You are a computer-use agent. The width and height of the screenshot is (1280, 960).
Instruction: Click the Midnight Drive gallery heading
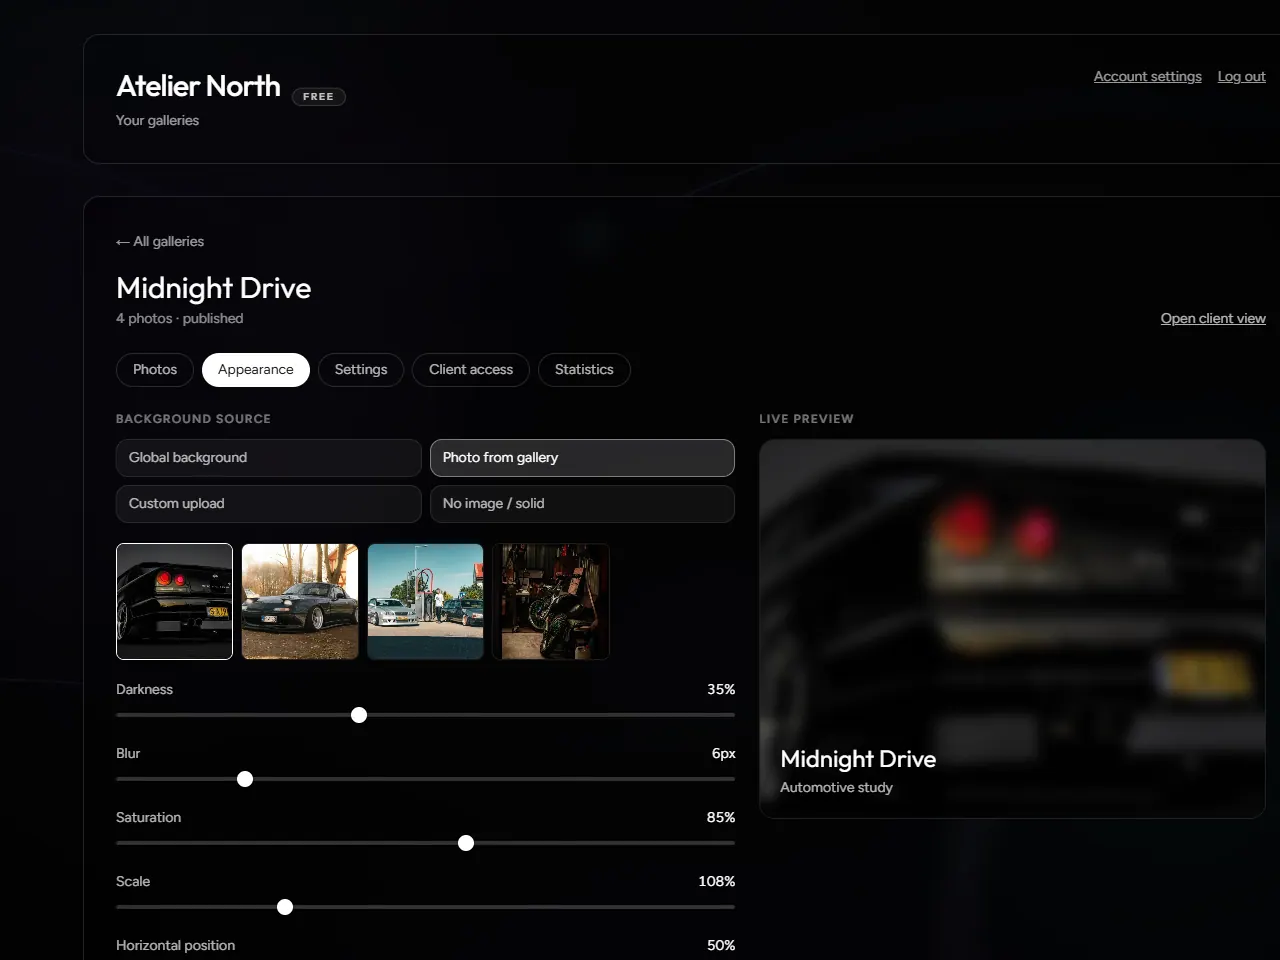214,288
